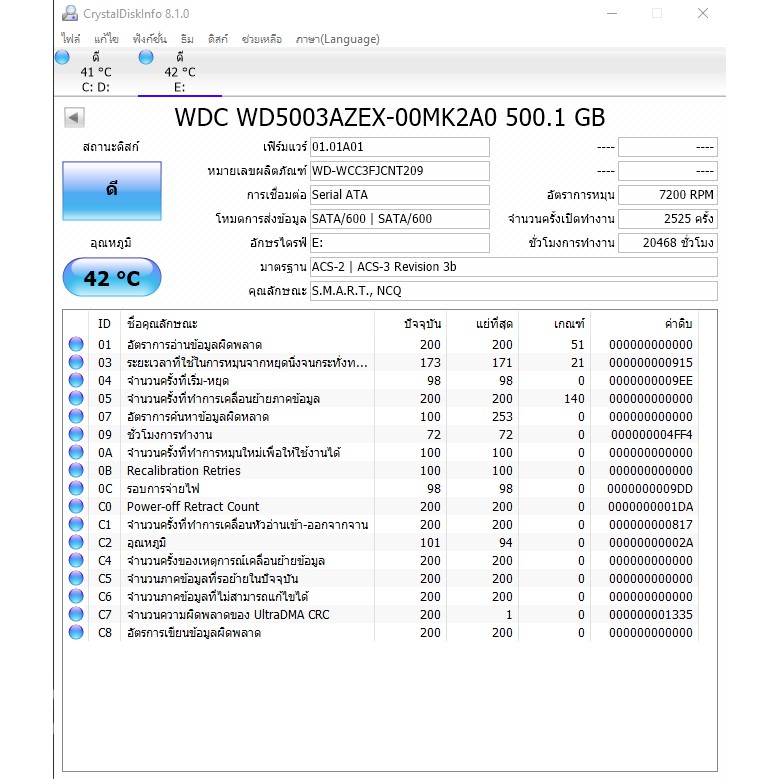Screen dimensions: 779x779
Task: Click the firmware field 01.01A01
Action: (x=399, y=147)
